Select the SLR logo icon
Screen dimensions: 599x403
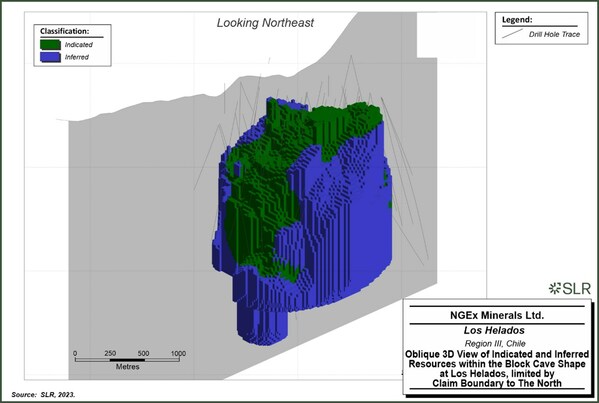coord(554,288)
